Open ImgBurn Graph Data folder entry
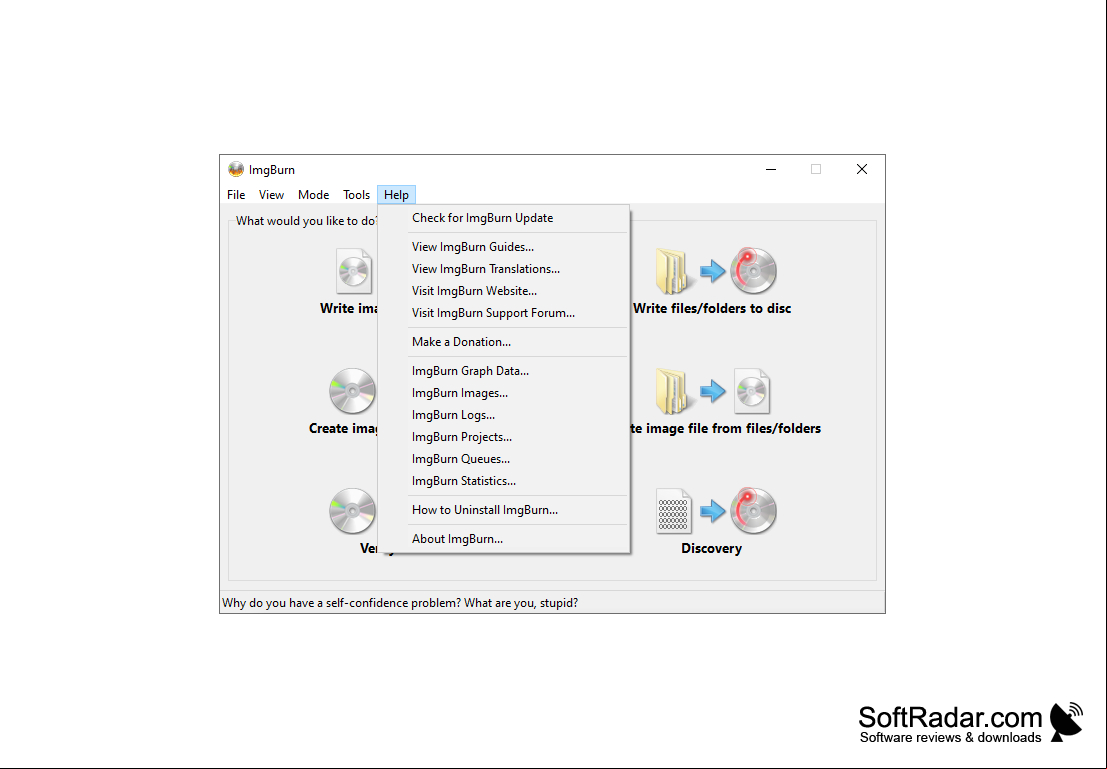Image resolution: width=1107 pixels, height=769 pixels. [503, 371]
